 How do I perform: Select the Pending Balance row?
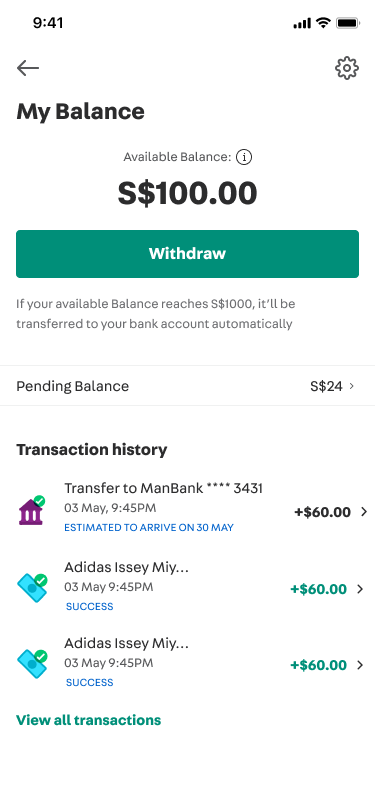188,386
